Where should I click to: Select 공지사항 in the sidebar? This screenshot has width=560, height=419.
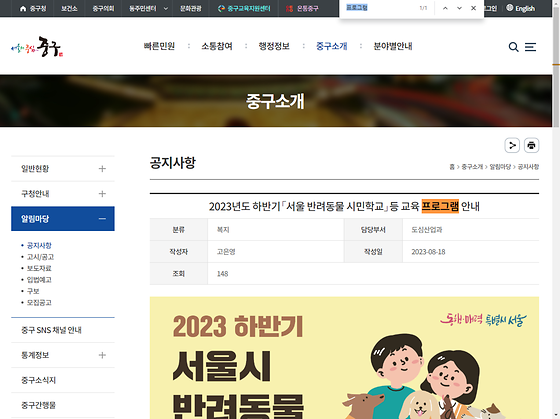pos(39,245)
